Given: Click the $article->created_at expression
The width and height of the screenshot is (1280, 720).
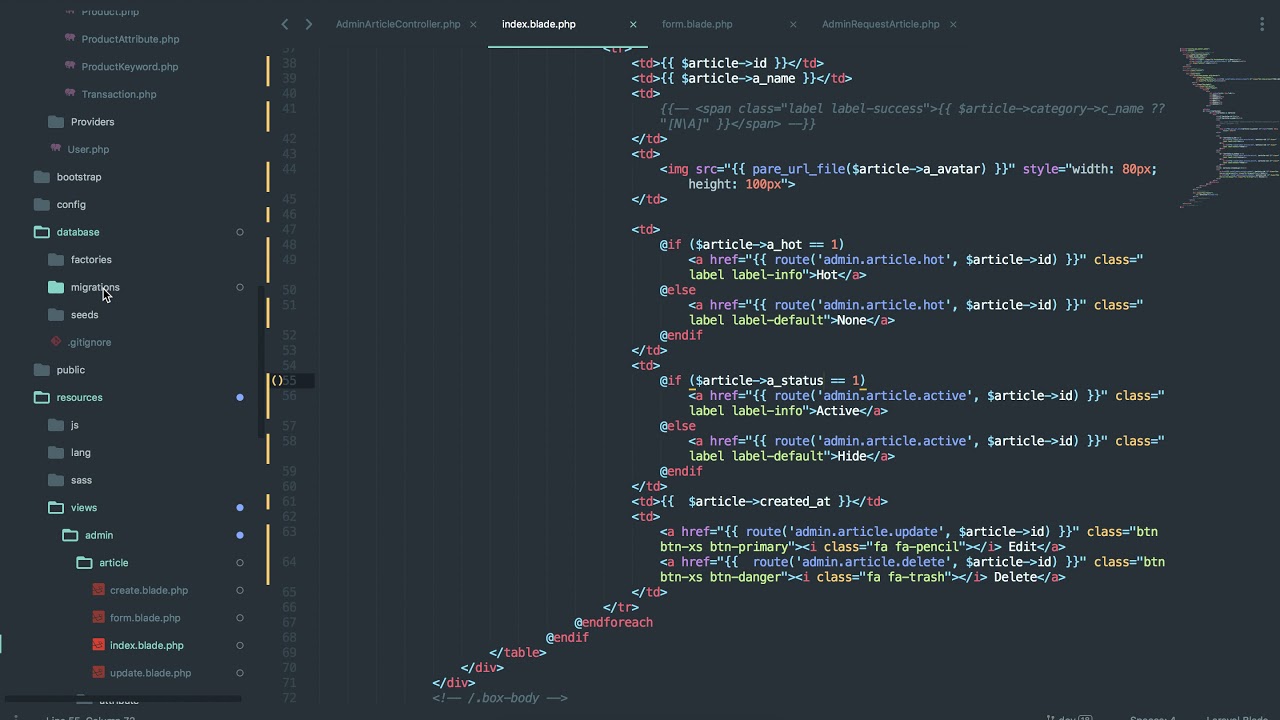Looking at the screenshot, I should point(760,501).
